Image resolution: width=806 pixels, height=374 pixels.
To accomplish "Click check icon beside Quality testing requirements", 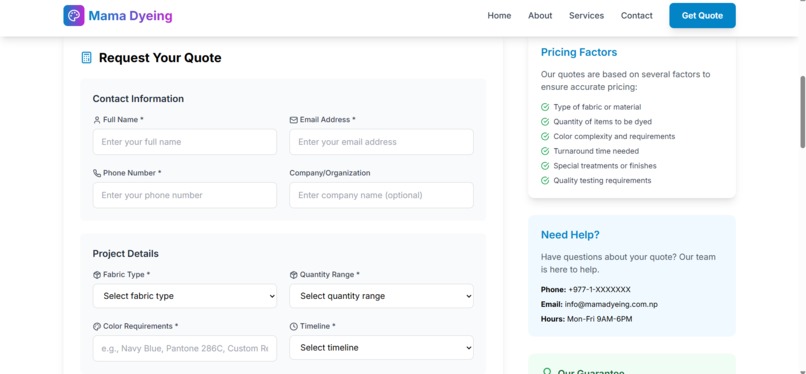I will pyautogui.click(x=545, y=180).
